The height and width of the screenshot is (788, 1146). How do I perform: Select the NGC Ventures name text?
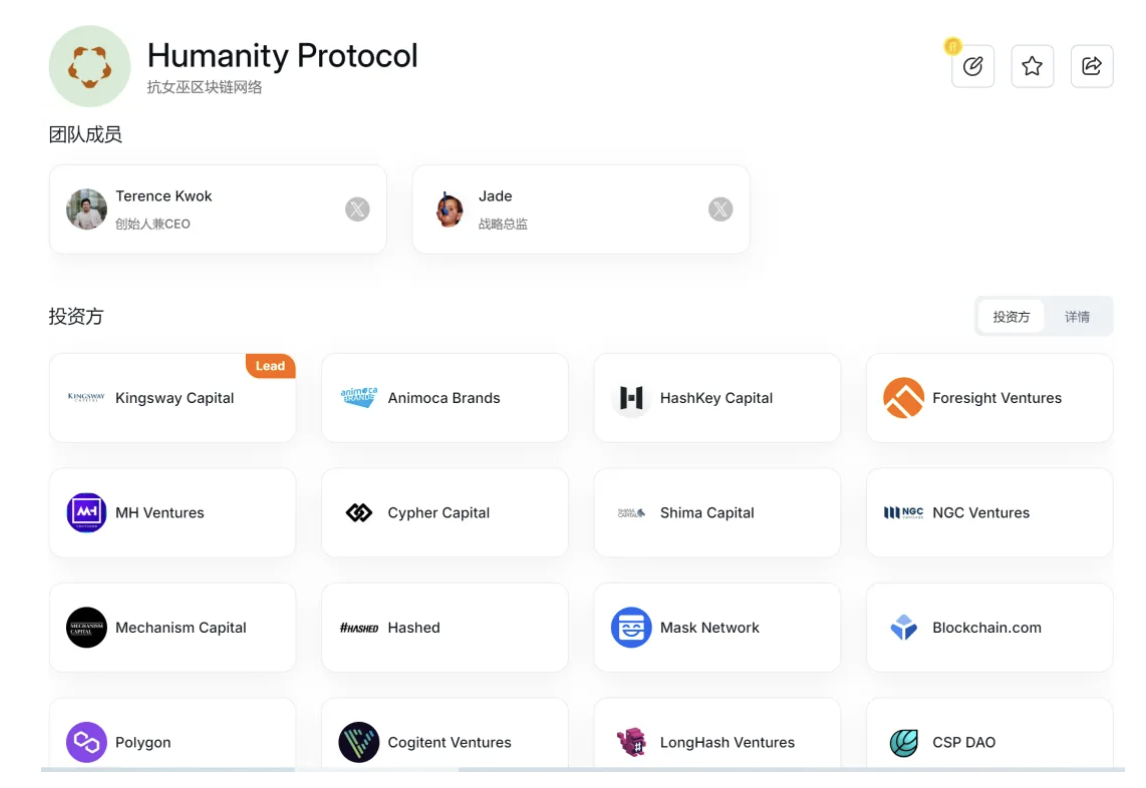click(x=981, y=513)
